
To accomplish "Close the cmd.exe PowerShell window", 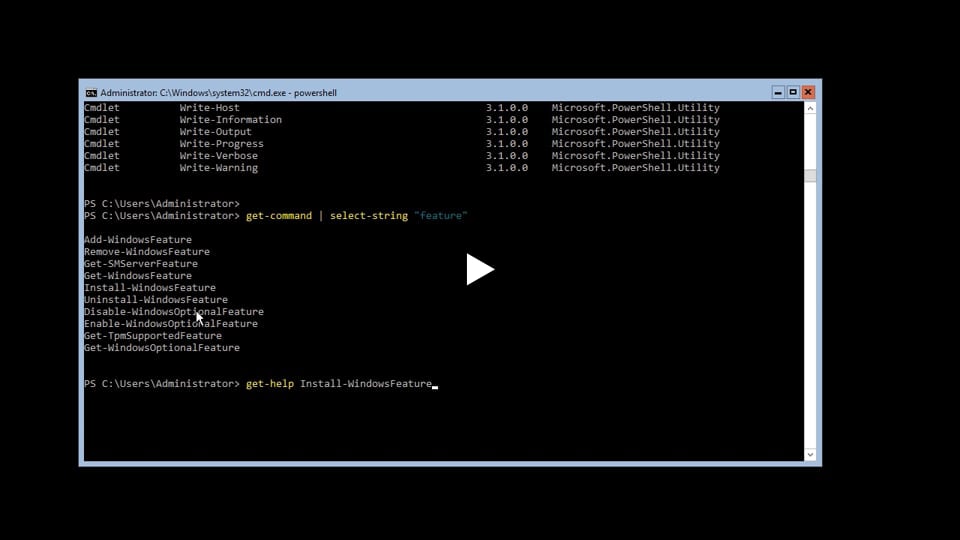I will pos(808,92).
